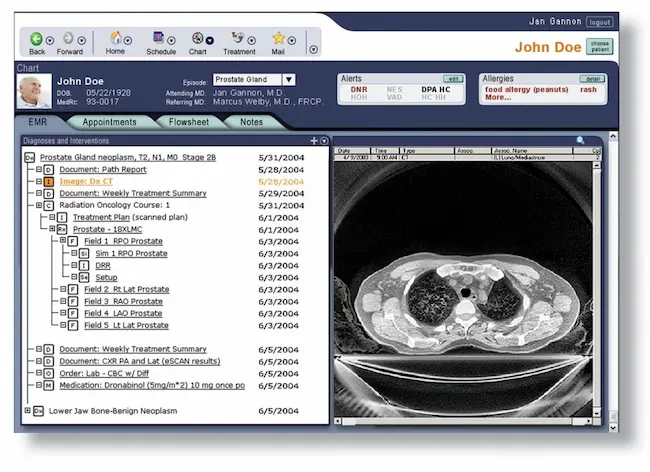
Task: Click the Home house icon
Action: click(115, 38)
